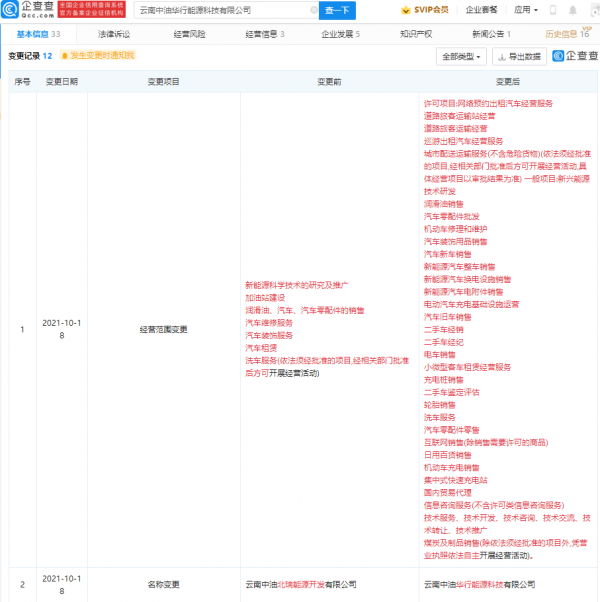This screenshot has width=600, height=602.
Task: Click 许可项目:网络预约出租汽车经营服务 text
Action: point(488,104)
